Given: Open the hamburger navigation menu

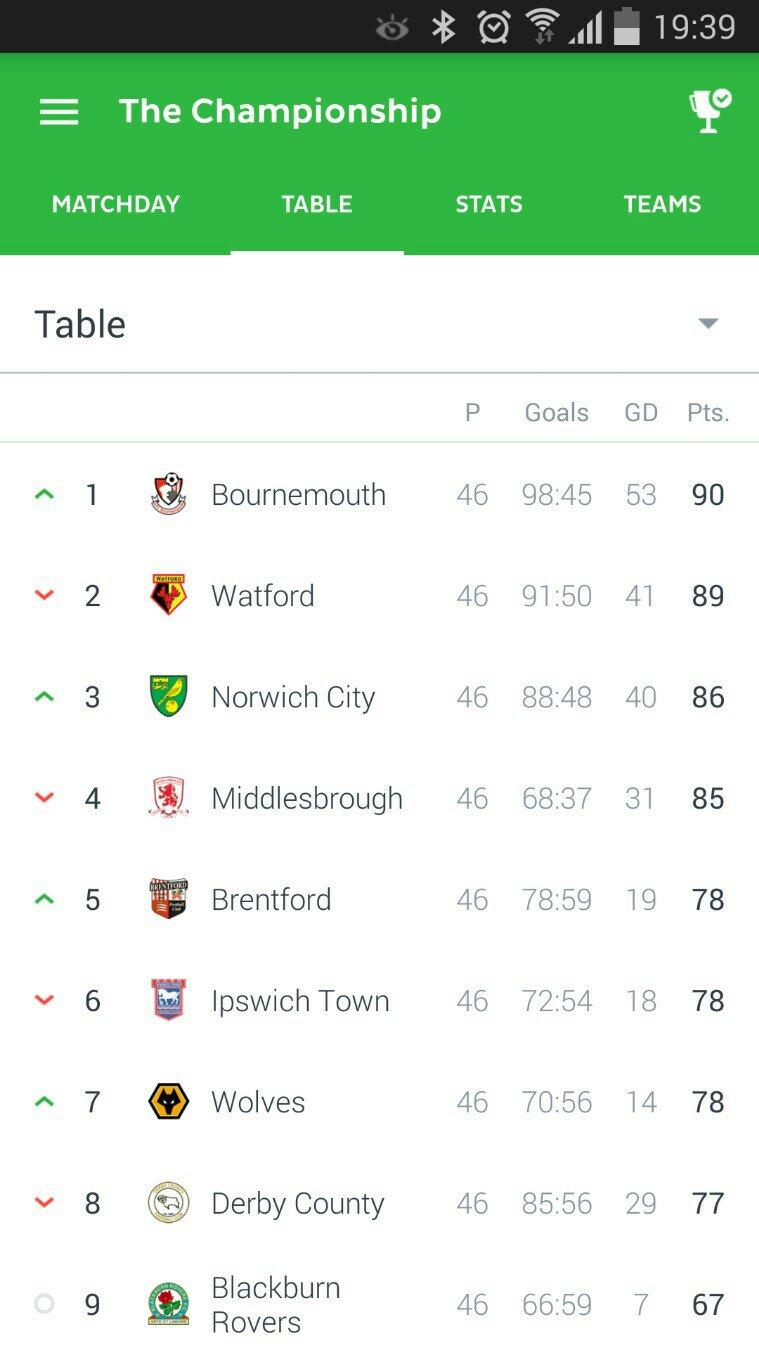Looking at the screenshot, I should [59, 112].
